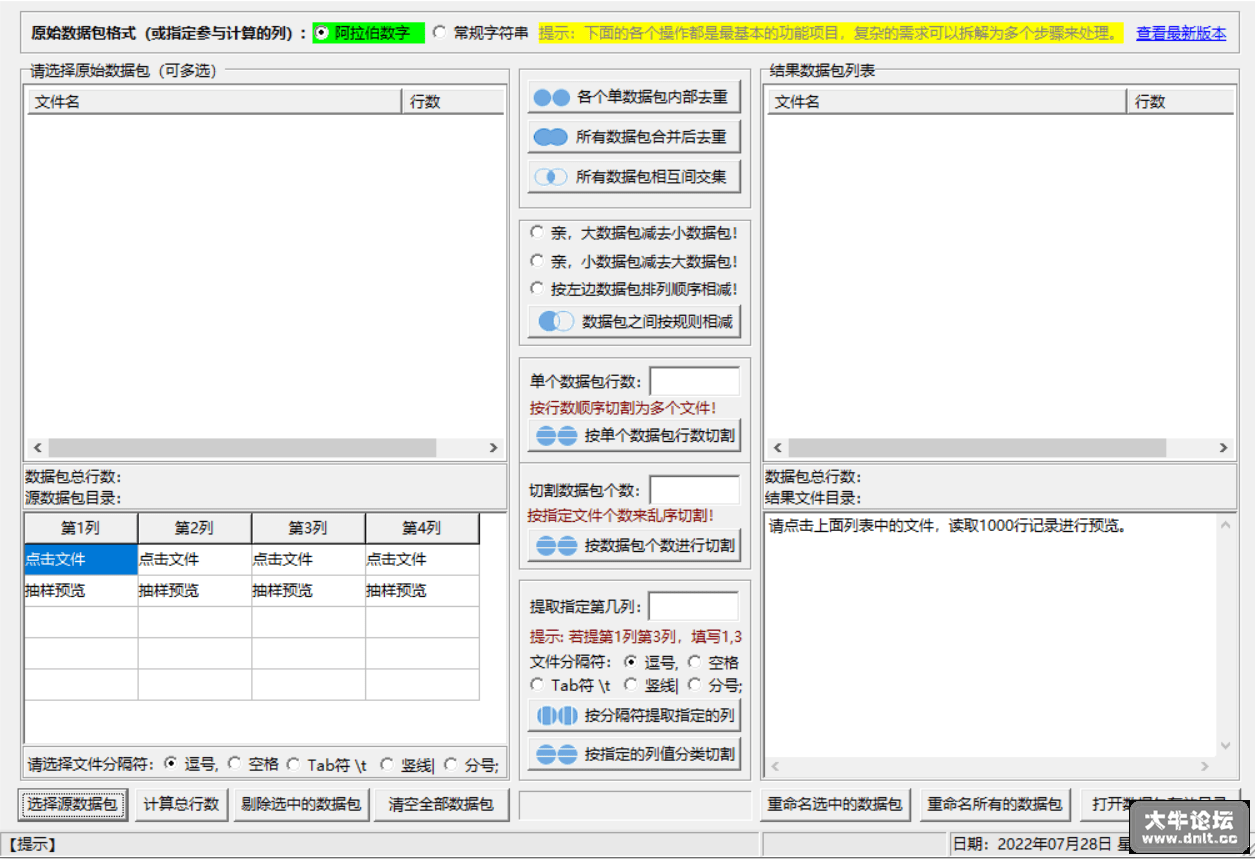Select 抽样预览 cell under 第4列
This screenshot has width=1255, height=859.
pos(422,591)
